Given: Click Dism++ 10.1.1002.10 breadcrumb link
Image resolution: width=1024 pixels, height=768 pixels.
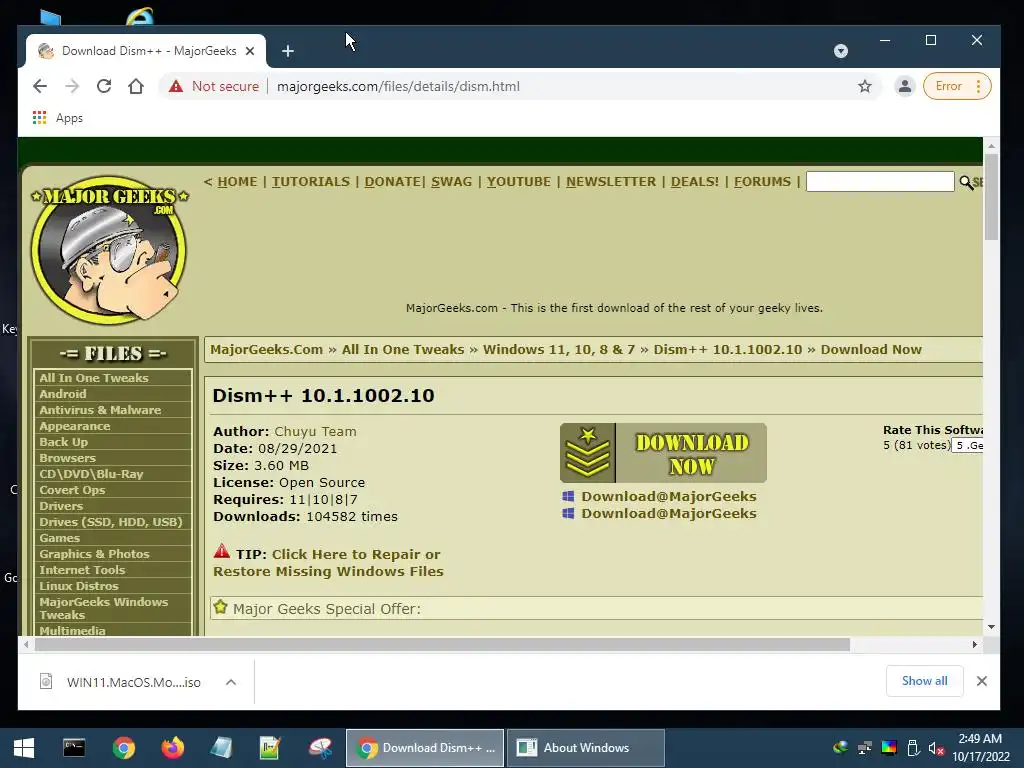Looking at the screenshot, I should tap(728, 349).
